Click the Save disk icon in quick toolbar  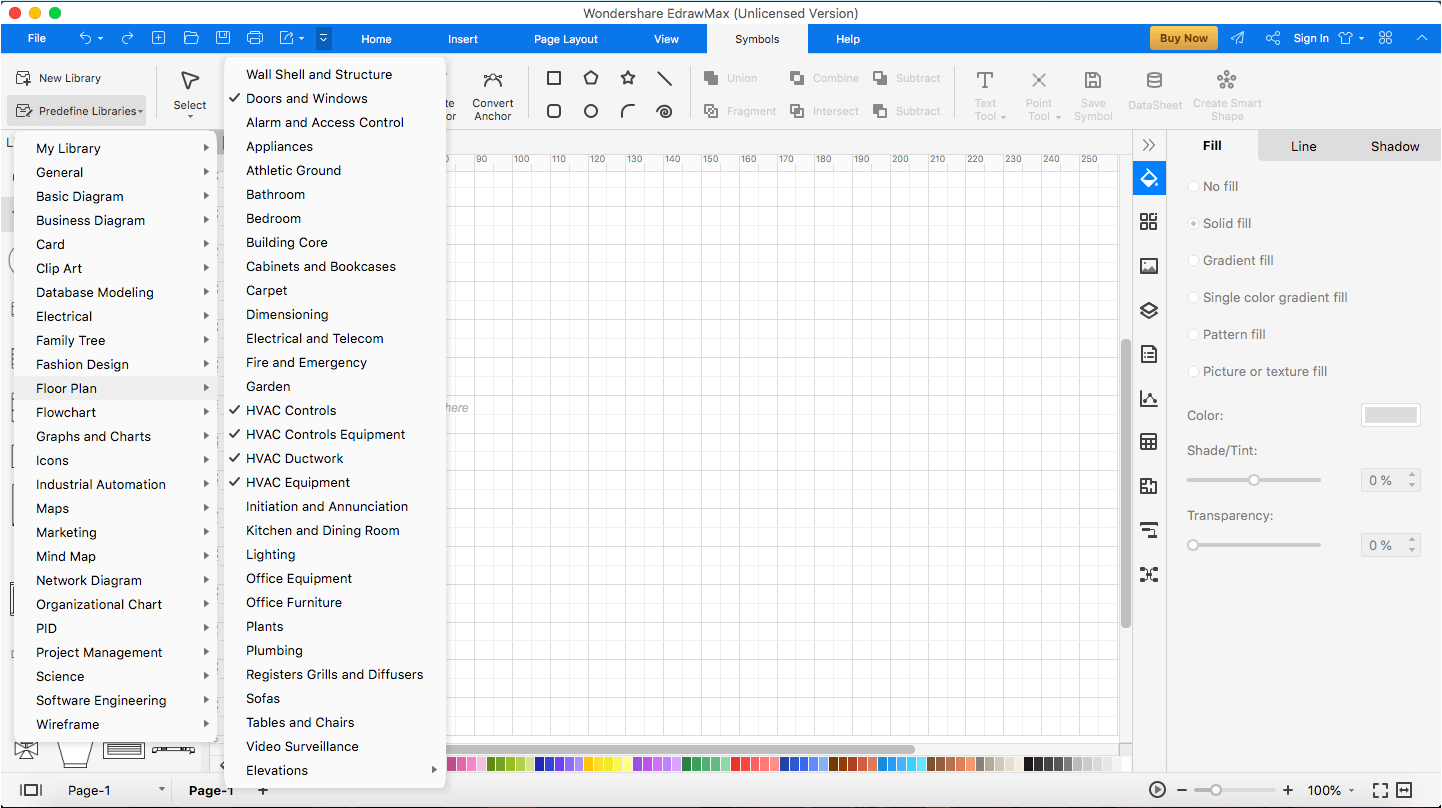(223, 38)
